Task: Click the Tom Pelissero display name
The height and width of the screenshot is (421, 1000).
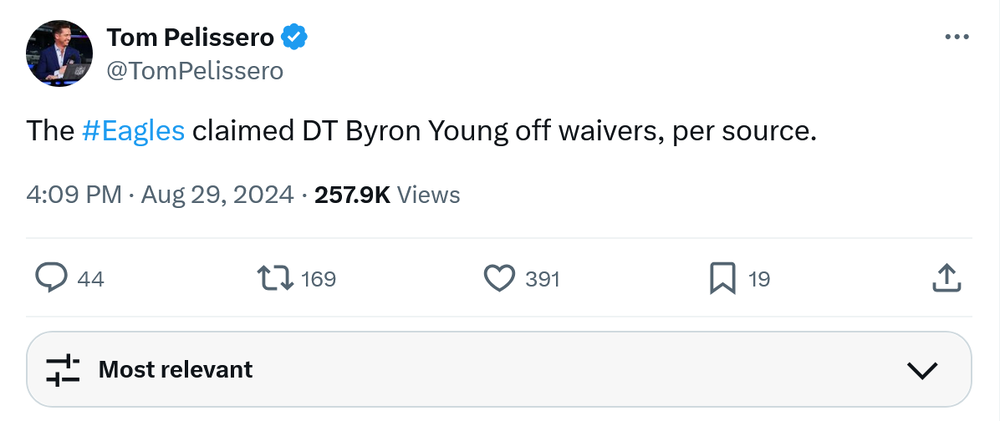Action: point(189,37)
